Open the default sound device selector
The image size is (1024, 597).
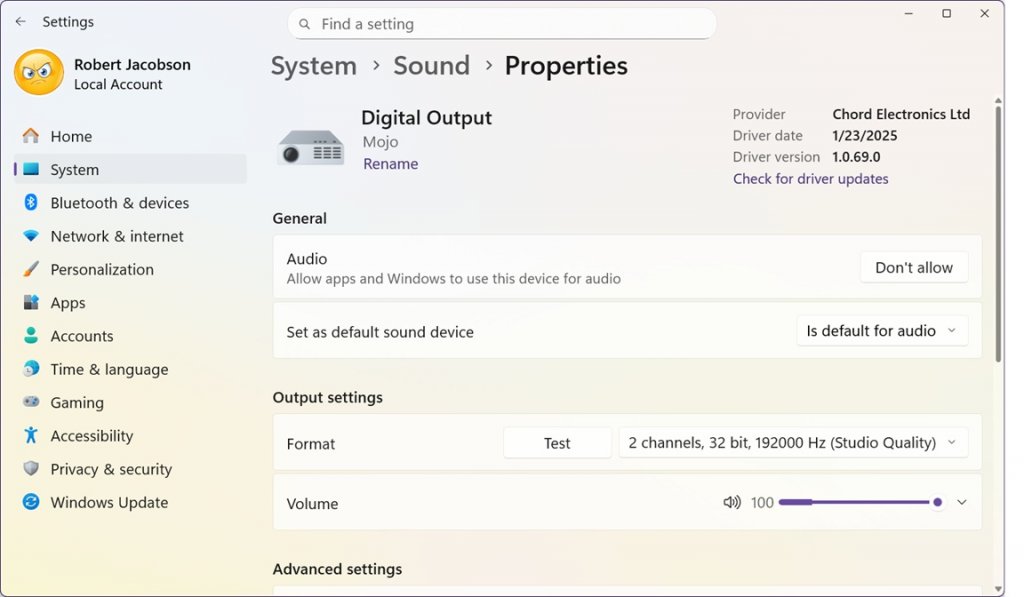tap(881, 330)
